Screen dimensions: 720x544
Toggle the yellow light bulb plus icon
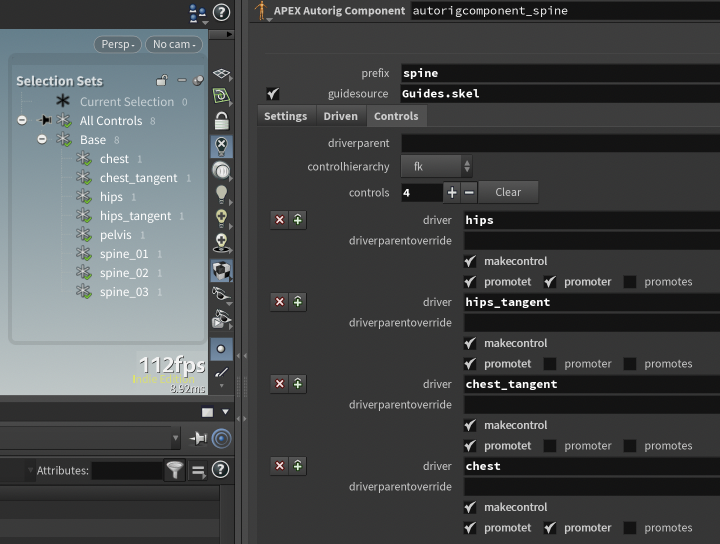(x=221, y=218)
